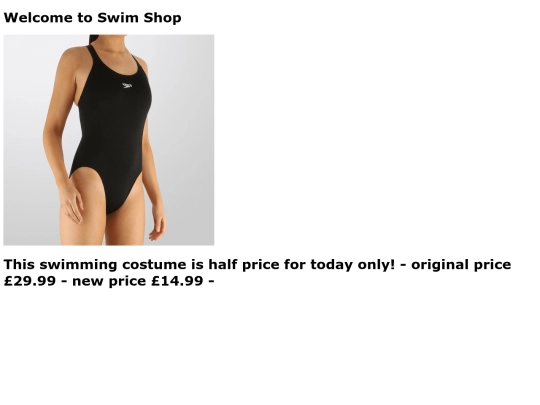Click the new price £14.99 text
The height and width of the screenshot is (405, 540).
[x=177, y=281]
